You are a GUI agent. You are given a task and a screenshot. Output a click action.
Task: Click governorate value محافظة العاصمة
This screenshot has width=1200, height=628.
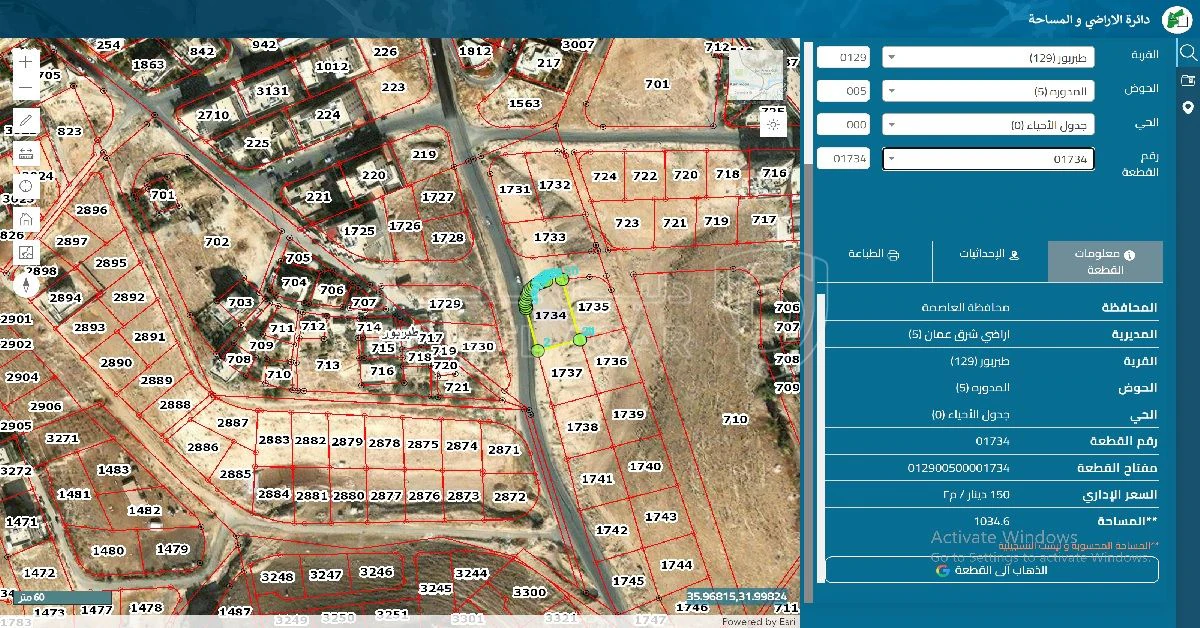pos(965,307)
